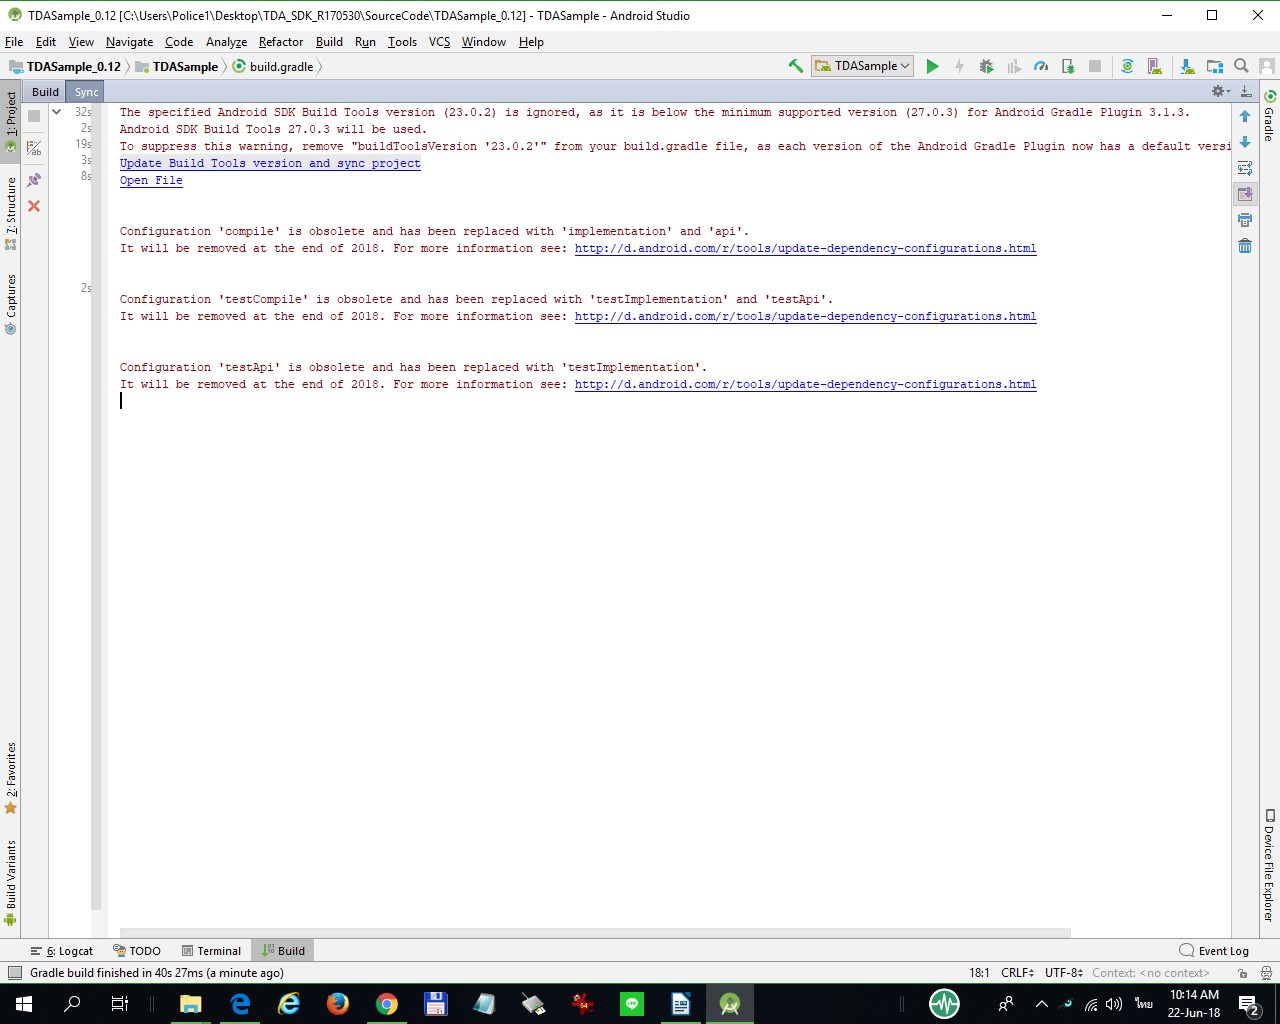The image size is (1280, 1024).
Task: Click the read-only lock icon in status bar
Action: tap(1242, 973)
